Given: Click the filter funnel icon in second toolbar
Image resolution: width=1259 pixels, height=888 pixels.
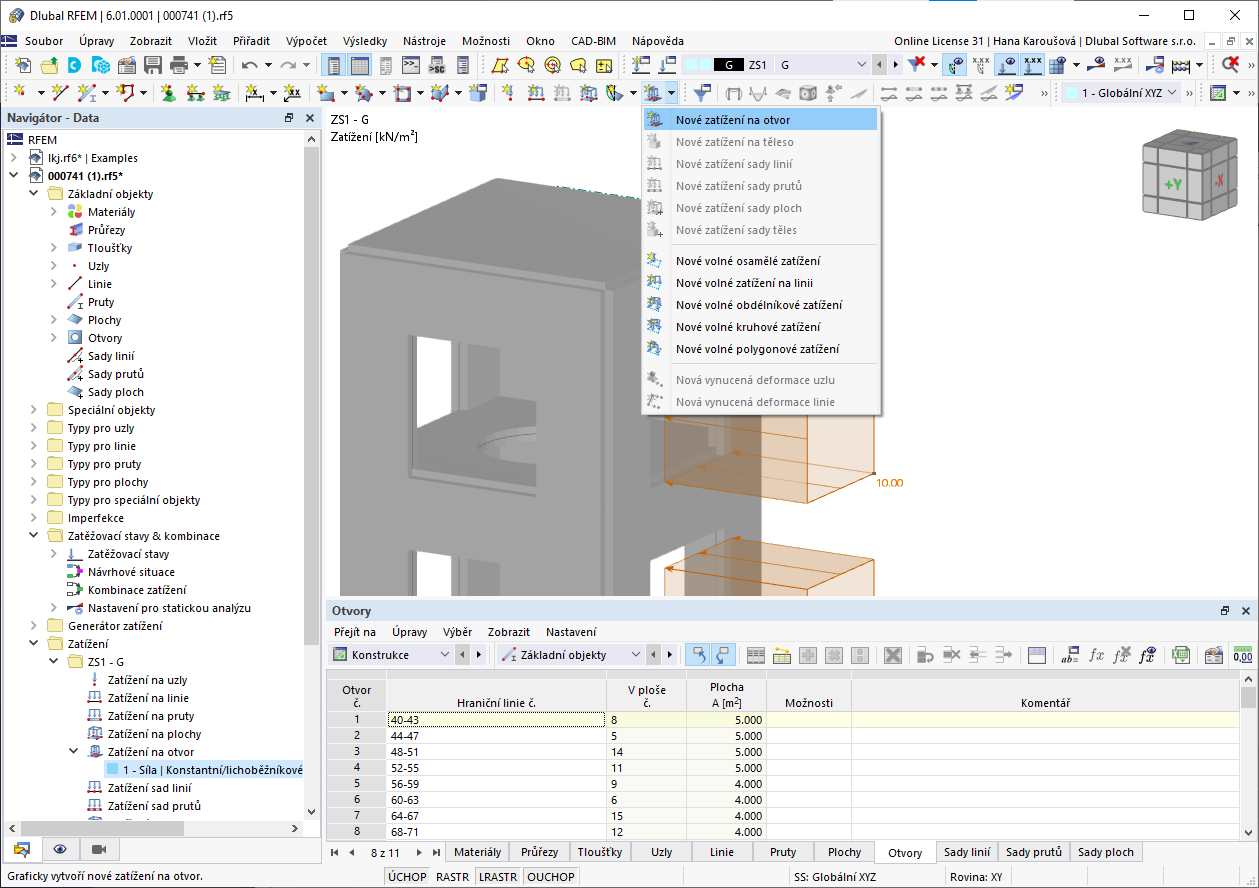Looking at the screenshot, I should 702,93.
